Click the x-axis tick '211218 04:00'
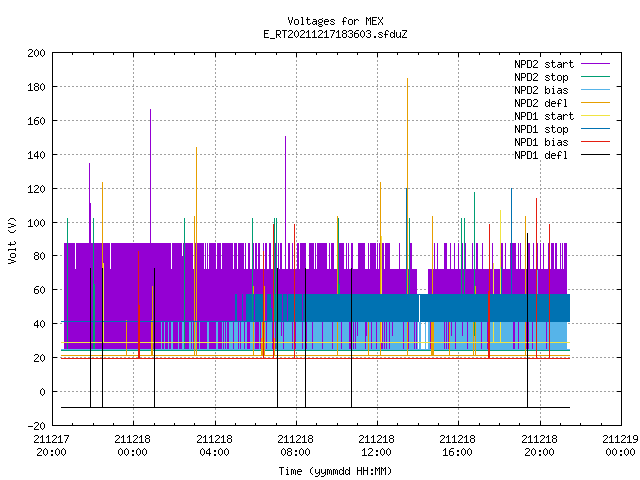The width and height of the screenshot is (640, 480). point(214,446)
